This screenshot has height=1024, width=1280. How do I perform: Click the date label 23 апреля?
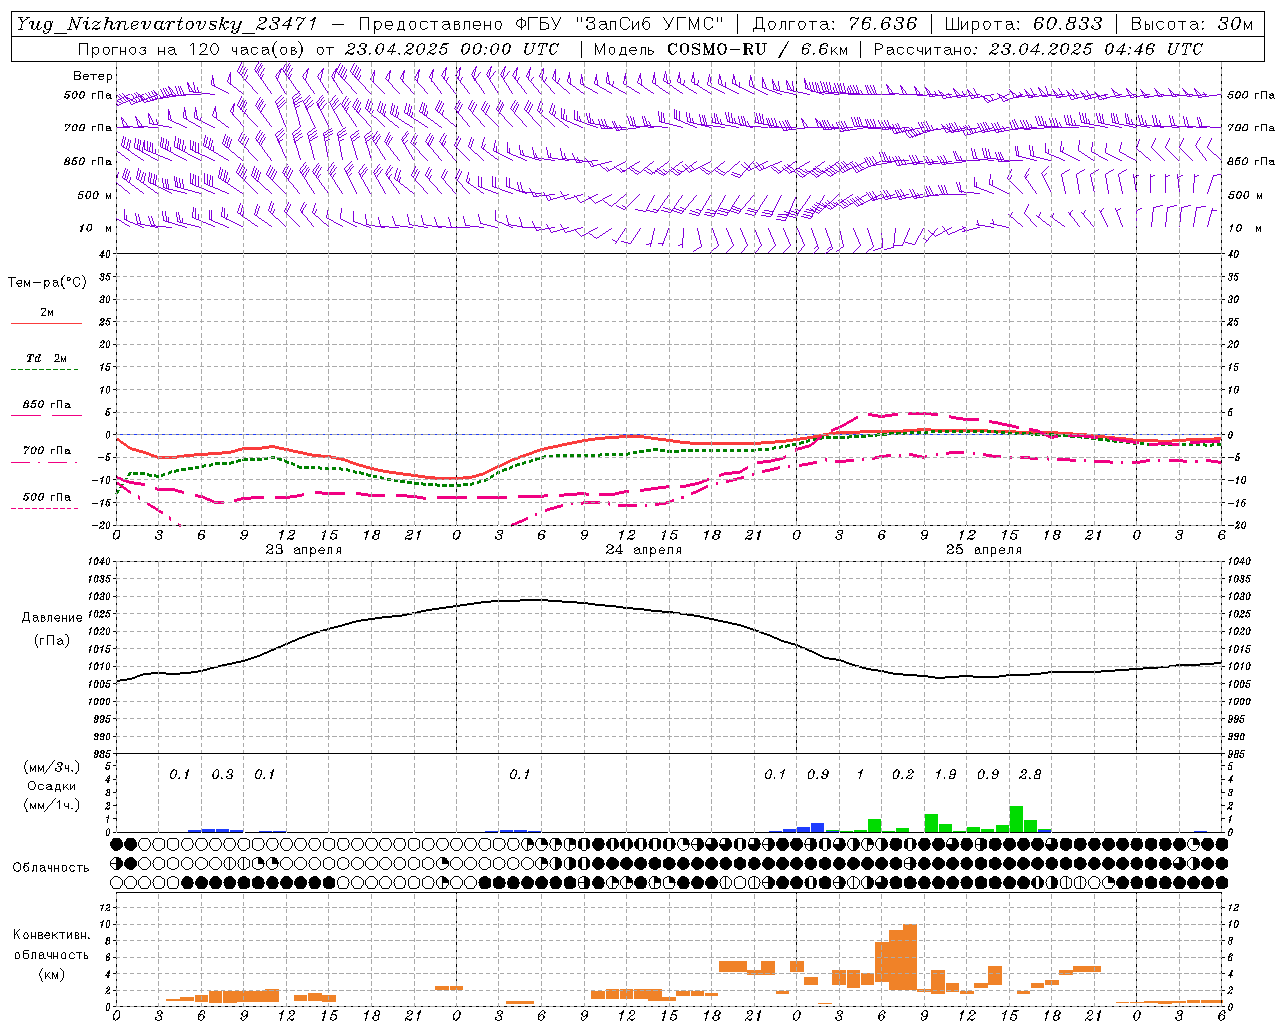(304, 550)
